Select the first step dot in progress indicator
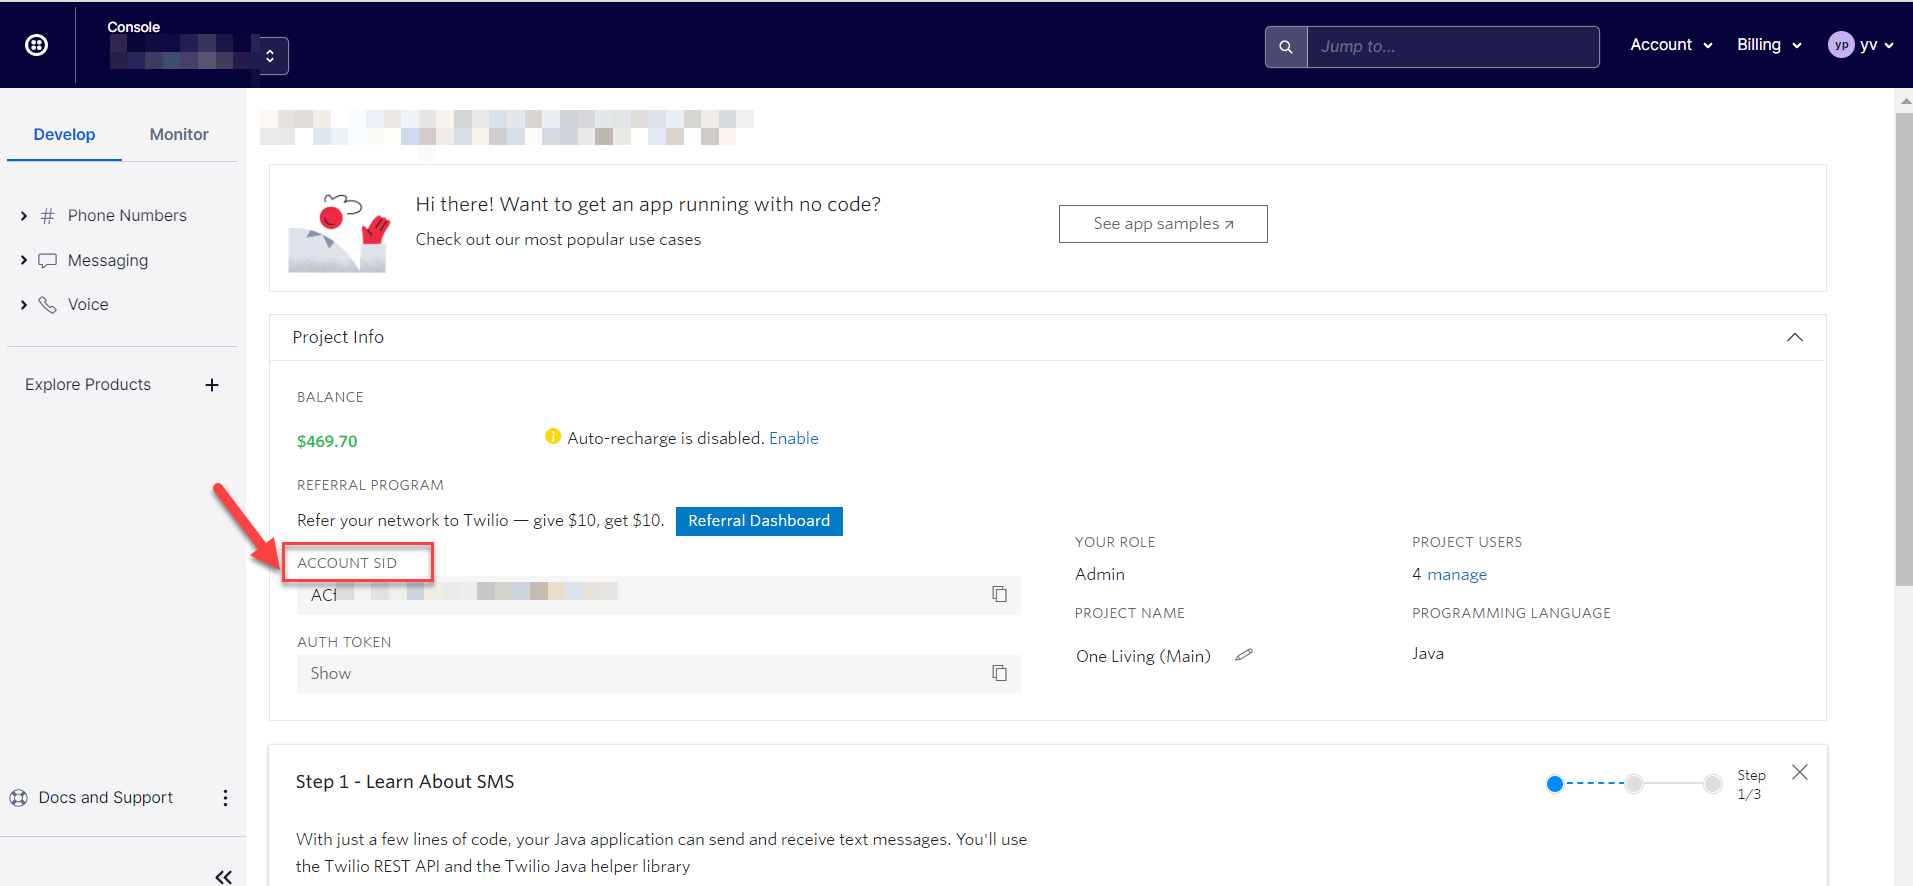The height and width of the screenshot is (886, 1913). [1555, 784]
